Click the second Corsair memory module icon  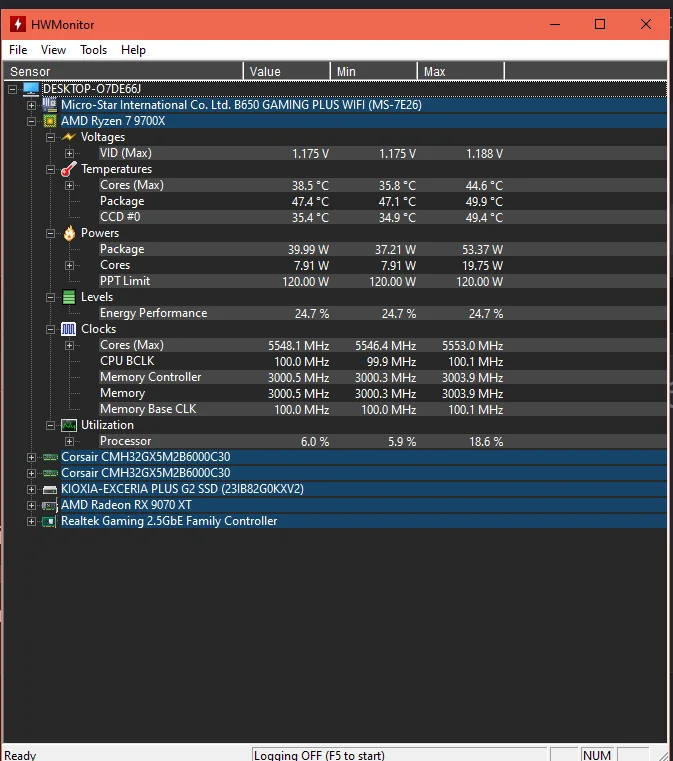tap(50, 473)
